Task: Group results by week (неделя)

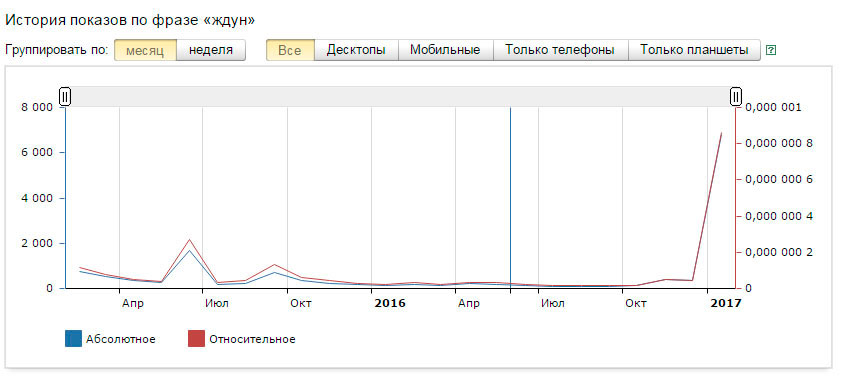Action: (211, 50)
